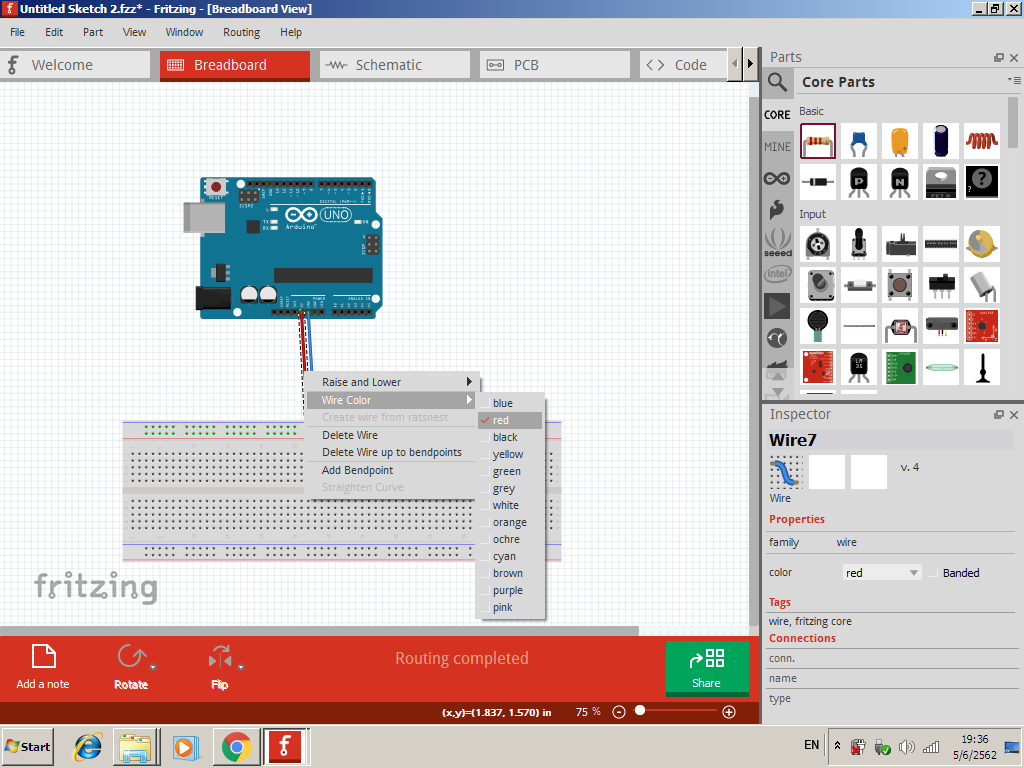Click the green Share button

point(707,667)
